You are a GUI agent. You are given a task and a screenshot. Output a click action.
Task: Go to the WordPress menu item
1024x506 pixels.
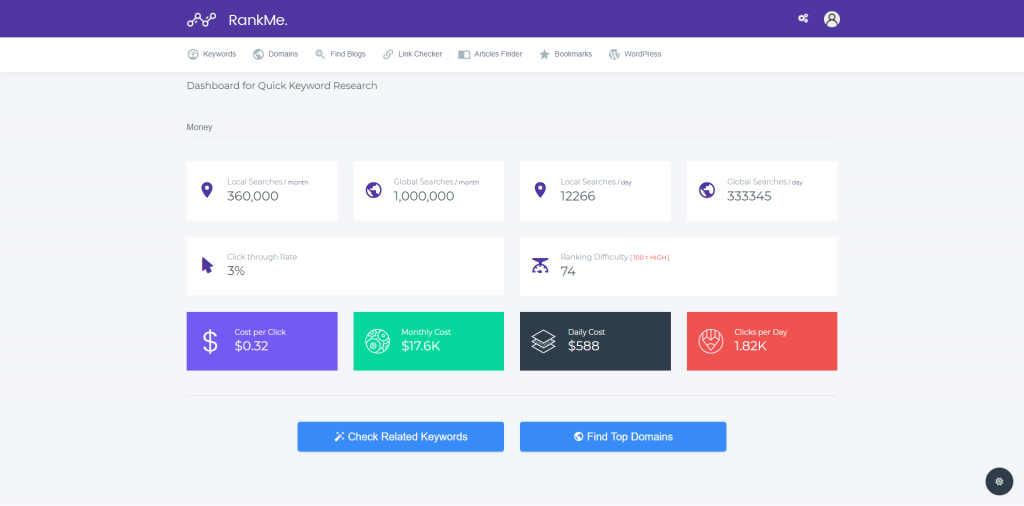pos(635,54)
